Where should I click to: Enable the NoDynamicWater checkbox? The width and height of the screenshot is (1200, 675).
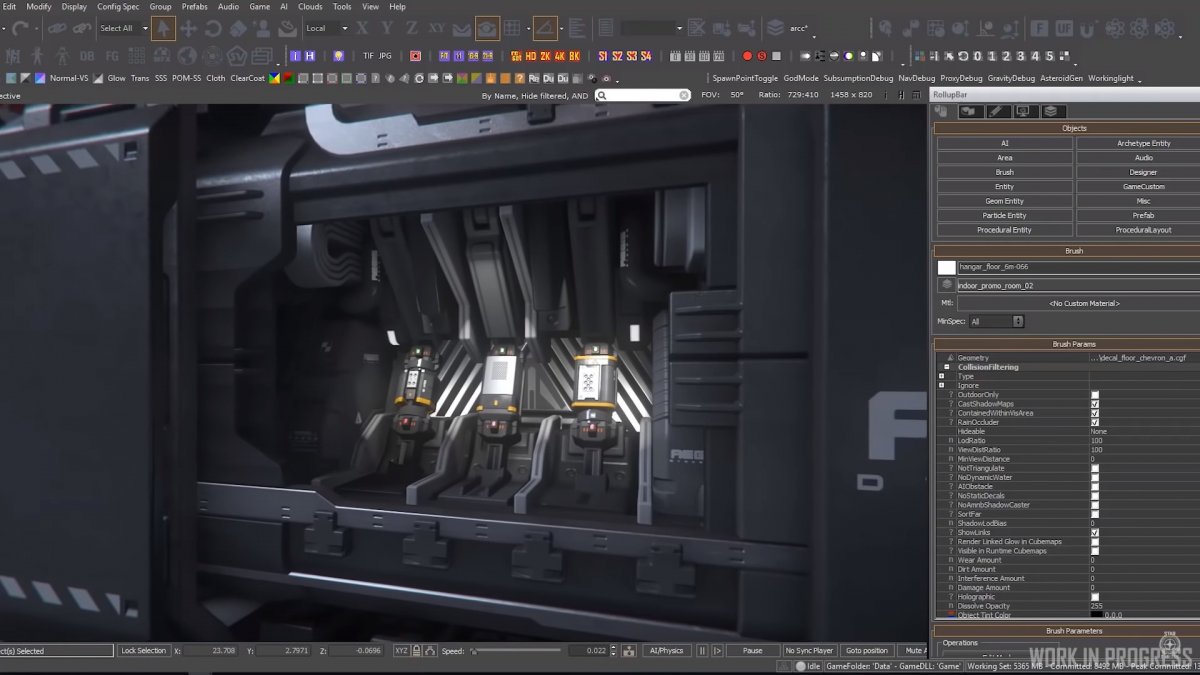pos(1095,477)
